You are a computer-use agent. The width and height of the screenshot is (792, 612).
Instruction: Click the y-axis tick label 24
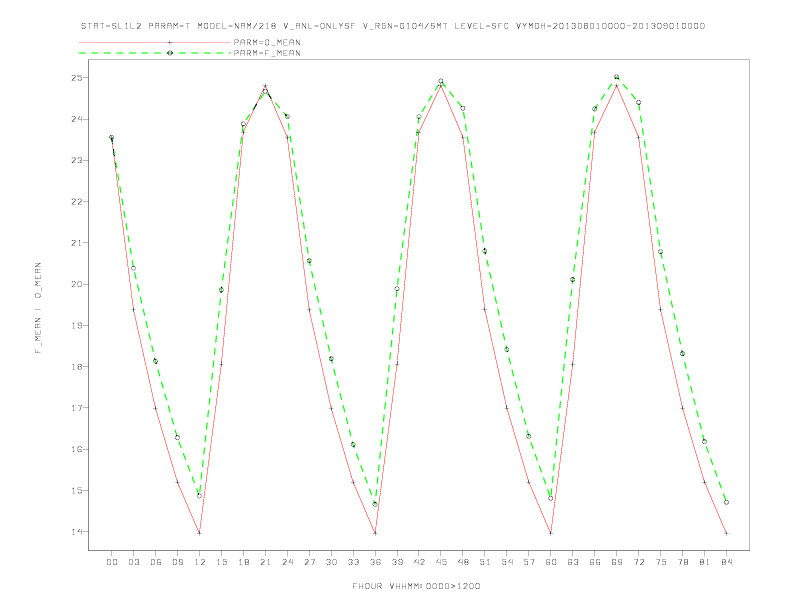point(77,119)
